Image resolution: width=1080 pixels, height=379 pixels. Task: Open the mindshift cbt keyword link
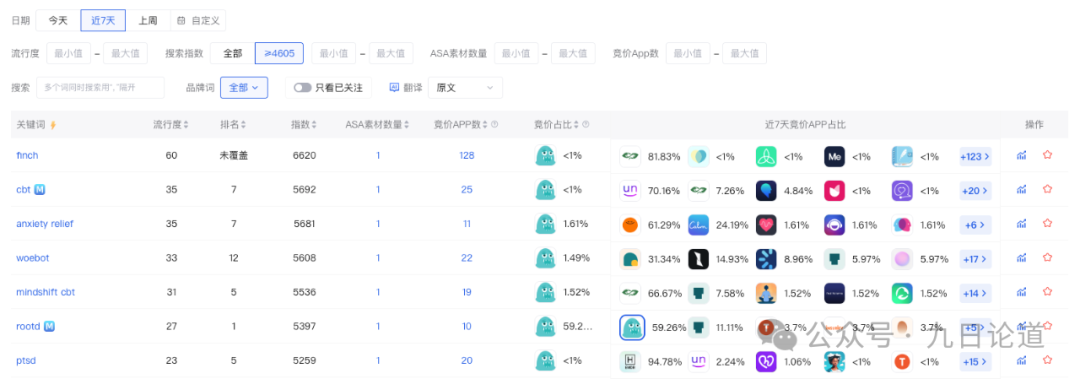[x=45, y=291]
